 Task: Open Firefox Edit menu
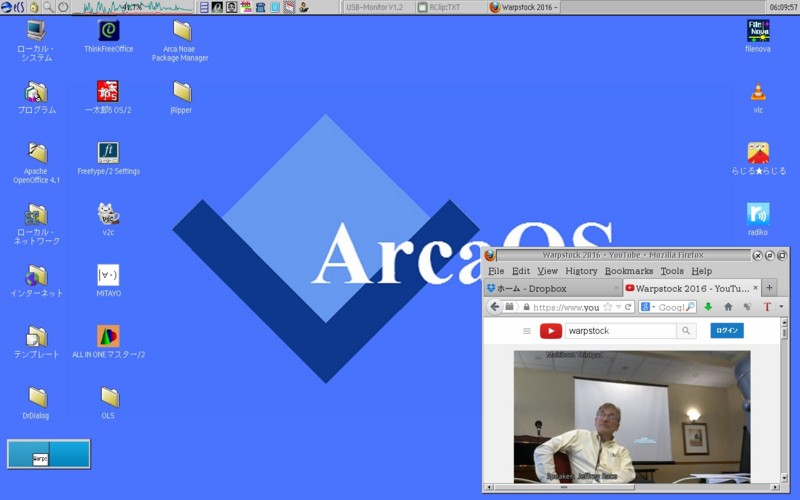click(x=521, y=271)
